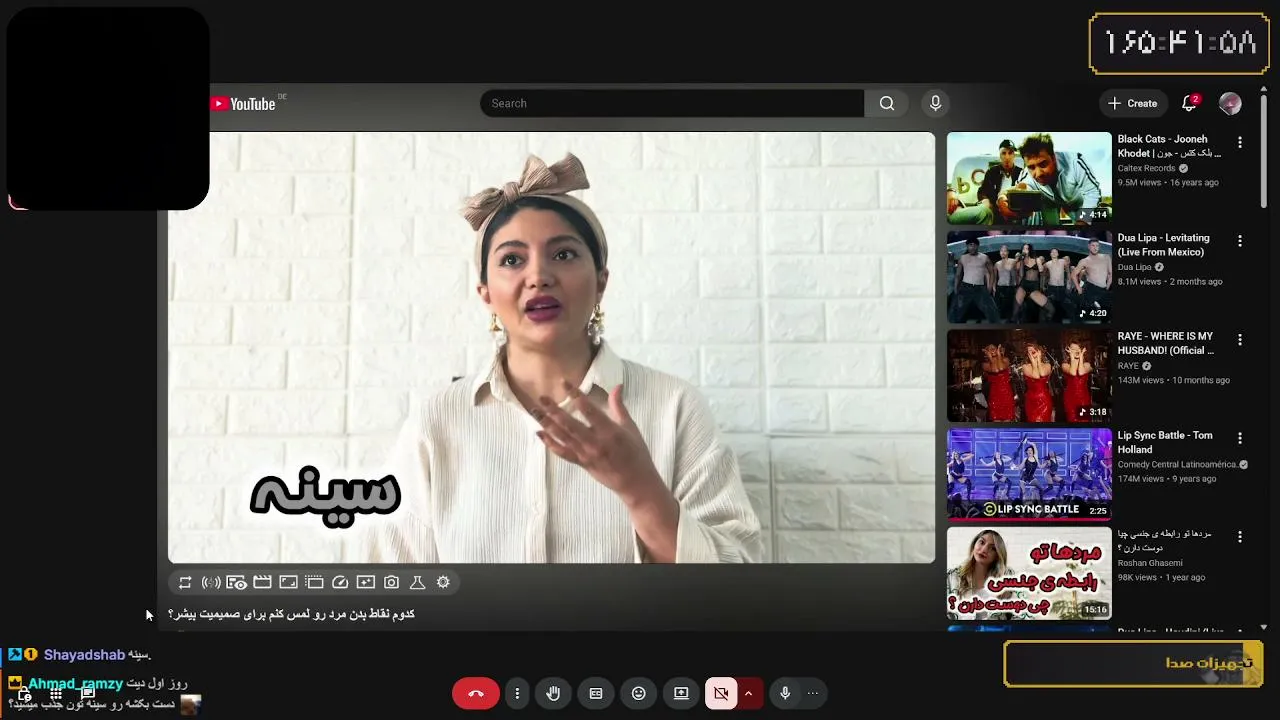Open menu for RAYE - WHERE IS MY HUSBAND
1280x720 pixels.
pyautogui.click(x=1240, y=340)
